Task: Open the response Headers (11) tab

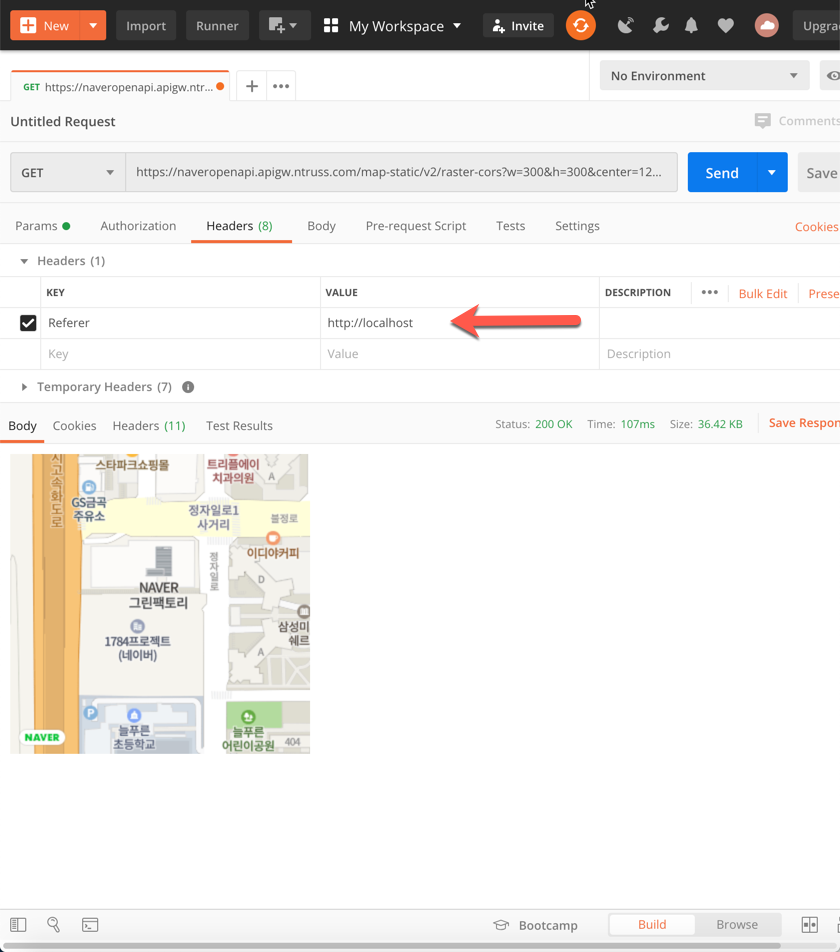Action: (x=149, y=426)
